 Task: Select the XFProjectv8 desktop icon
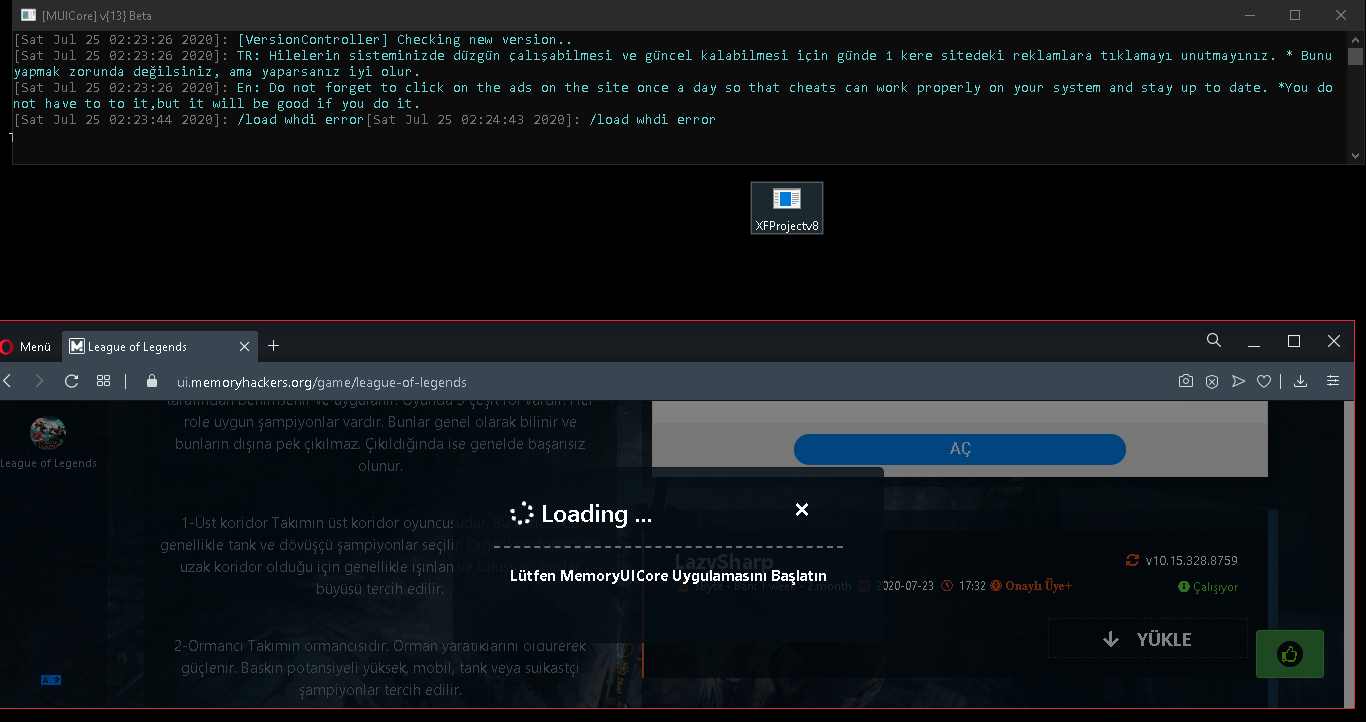[x=787, y=208]
